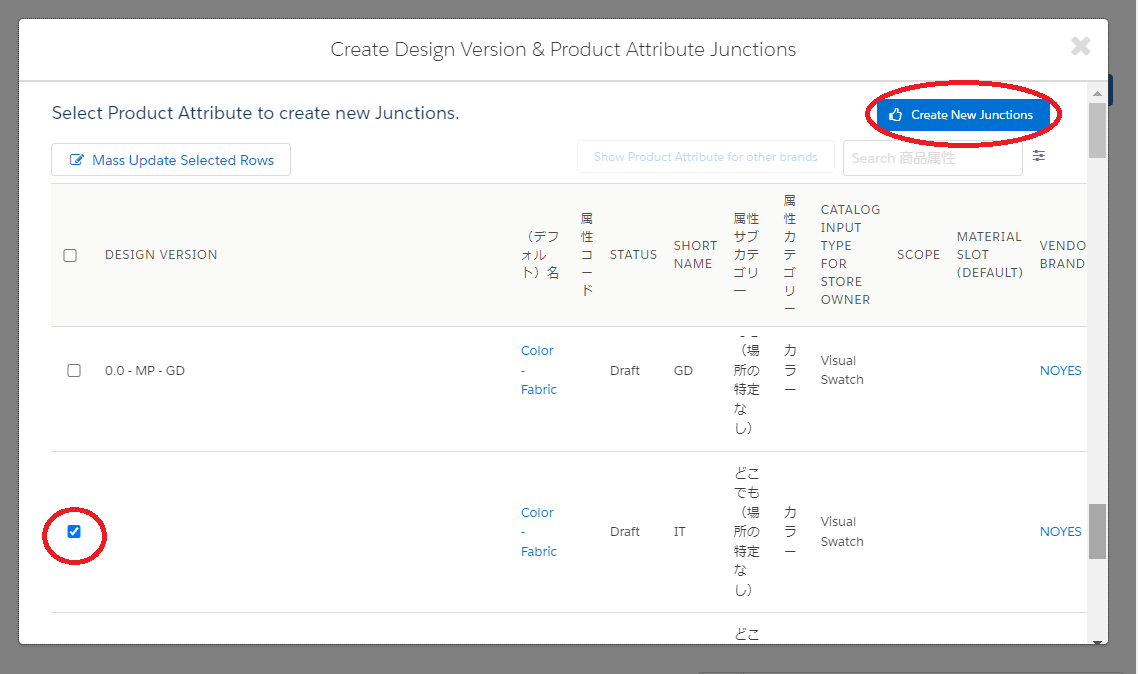Click the edit pencil icon on Mass Update
This screenshot has height=674, width=1138.
click(x=76, y=160)
